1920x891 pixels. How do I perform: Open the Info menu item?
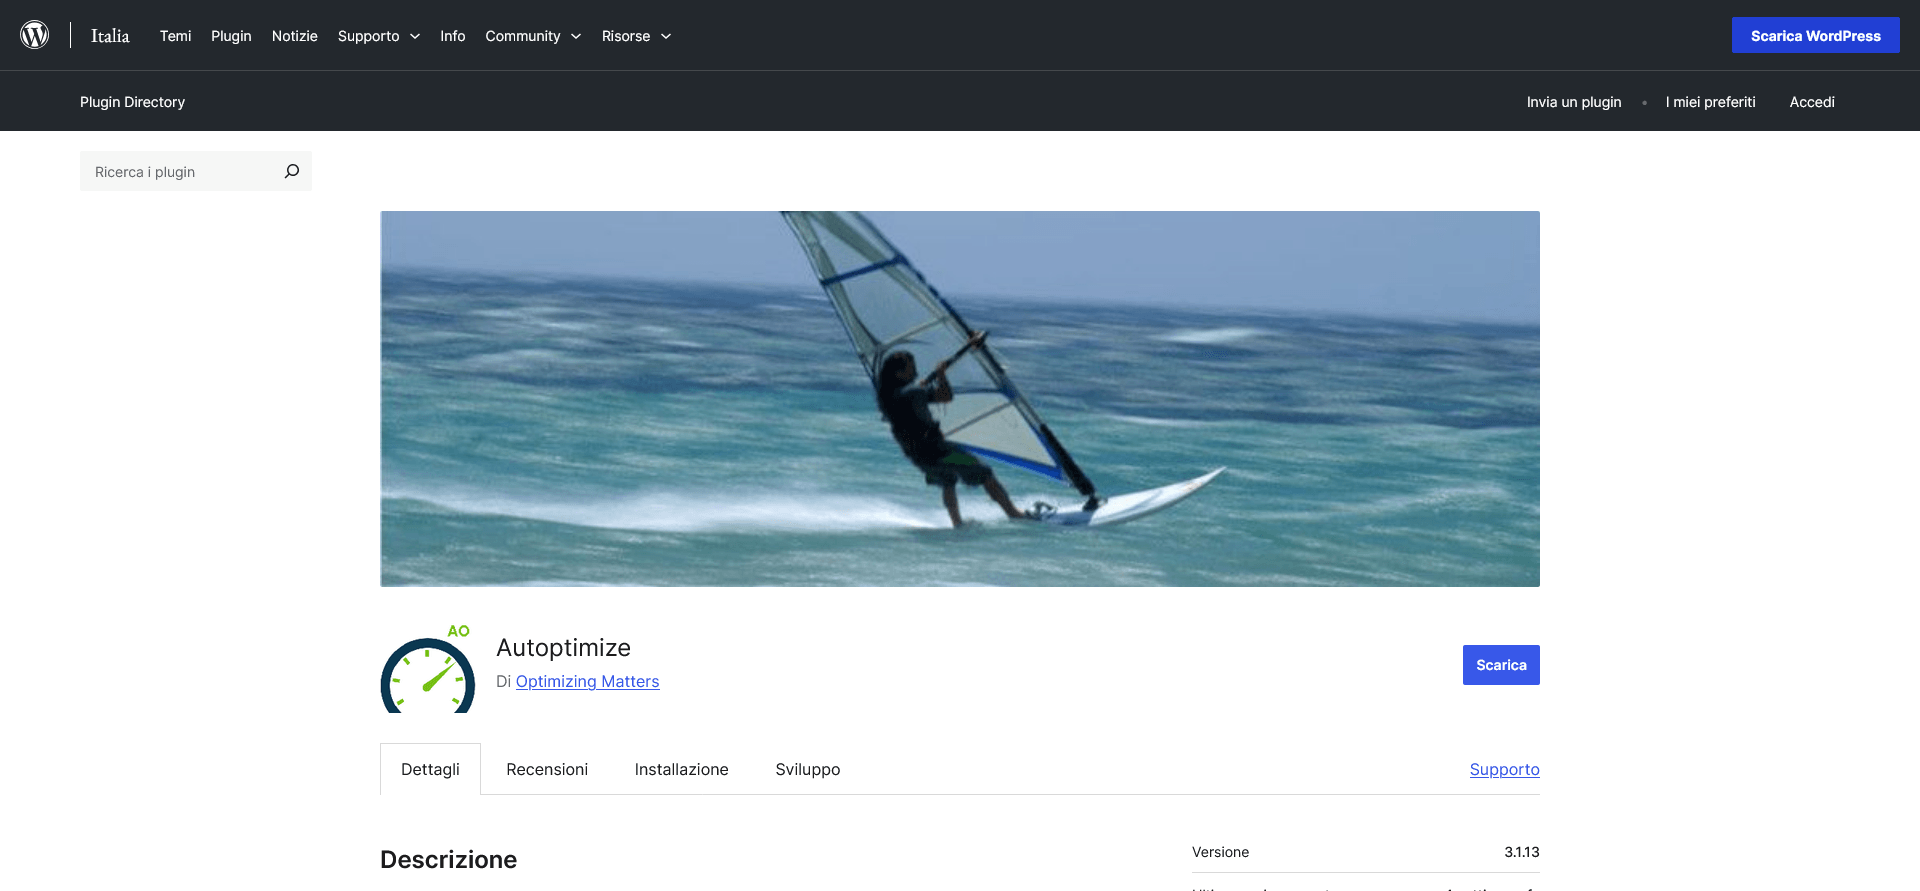[x=453, y=36]
